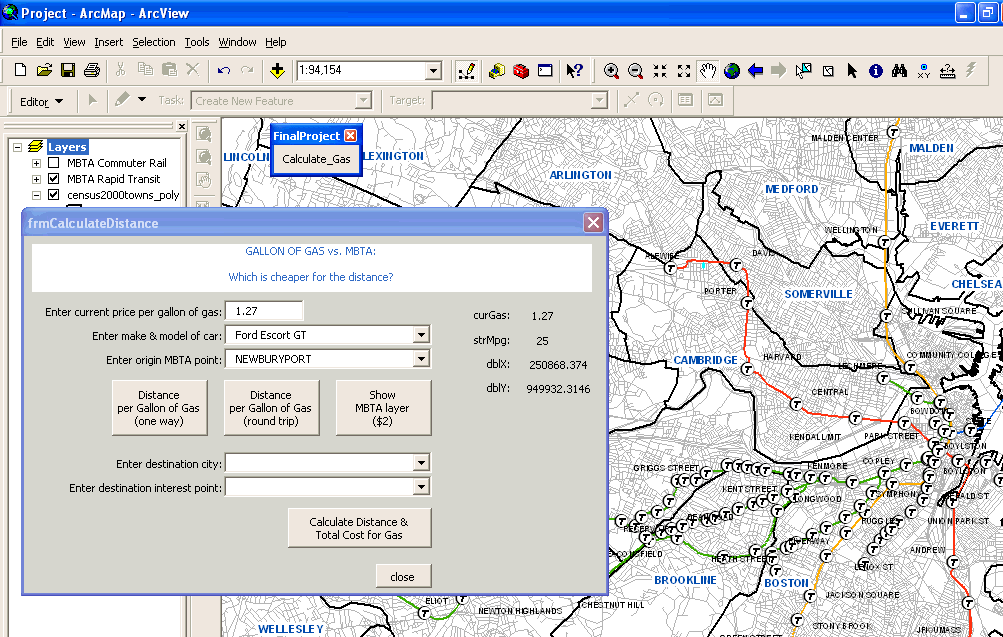The height and width of the screenshot is (637, 1003).
Task: Select the Pan hand tool
Action: click(x=707, y=70)
